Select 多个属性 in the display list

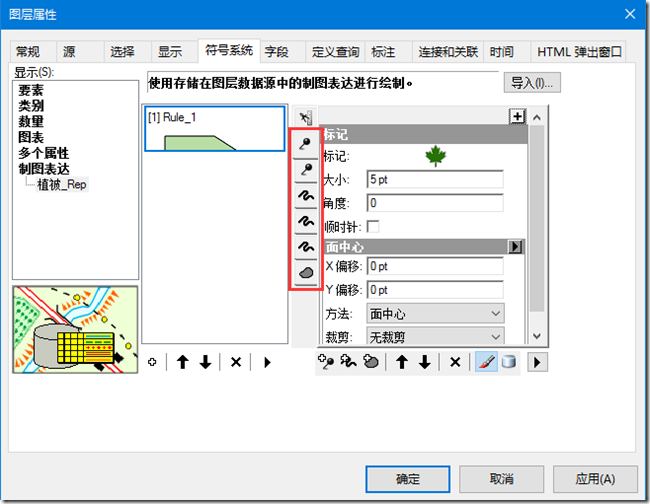click(44, 153)
